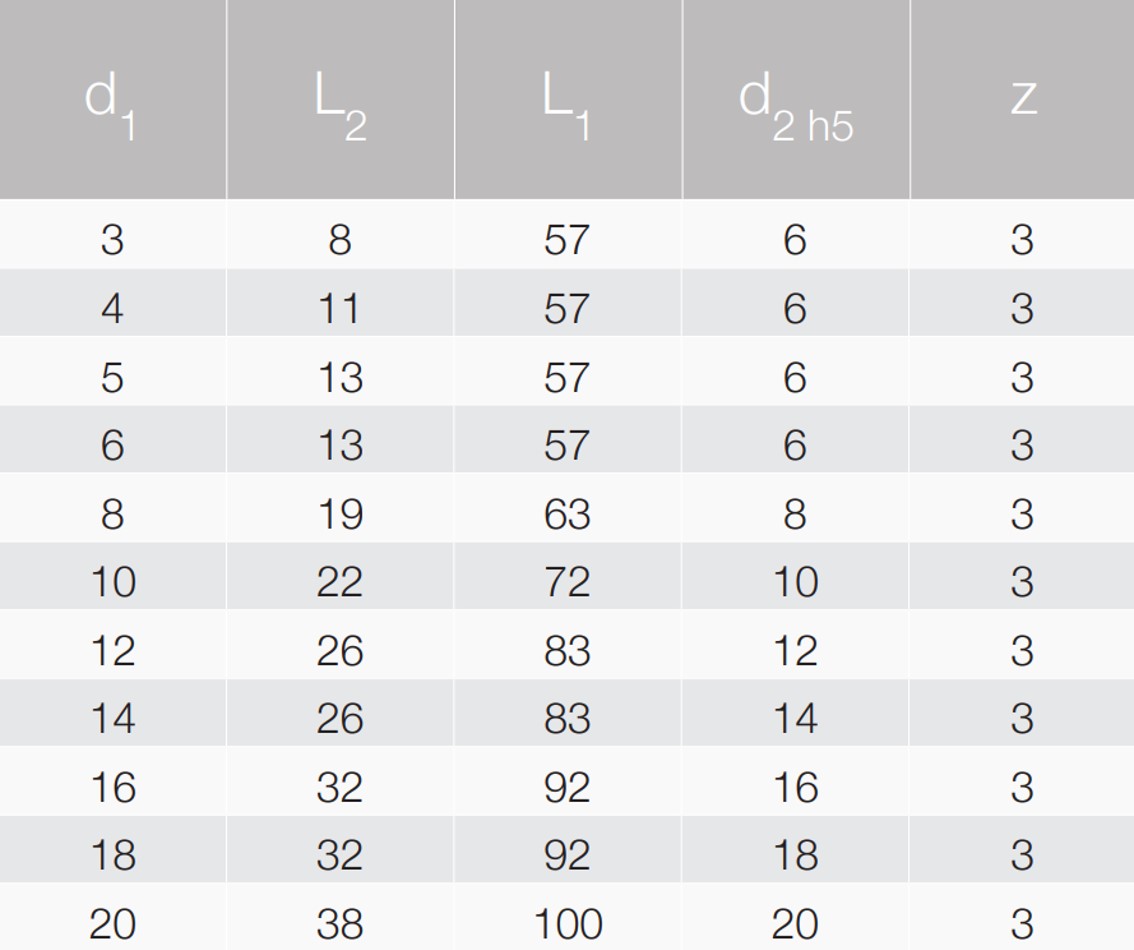This screenshot has height=950, width=1134.
Task: Click d1 value 5 in the first column
Action: 112,377
